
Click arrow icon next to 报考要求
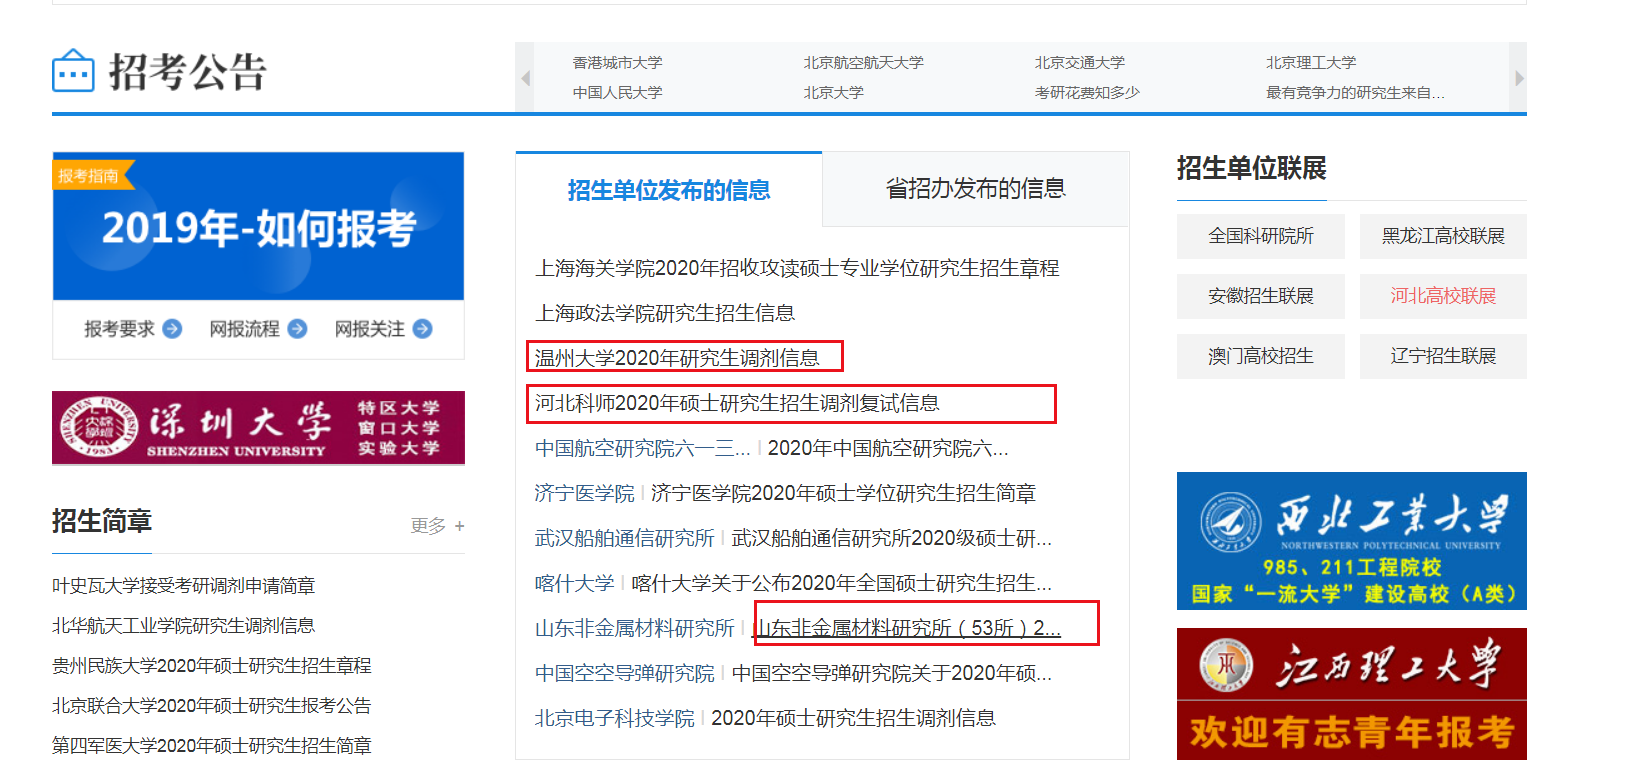pos(172,329)
